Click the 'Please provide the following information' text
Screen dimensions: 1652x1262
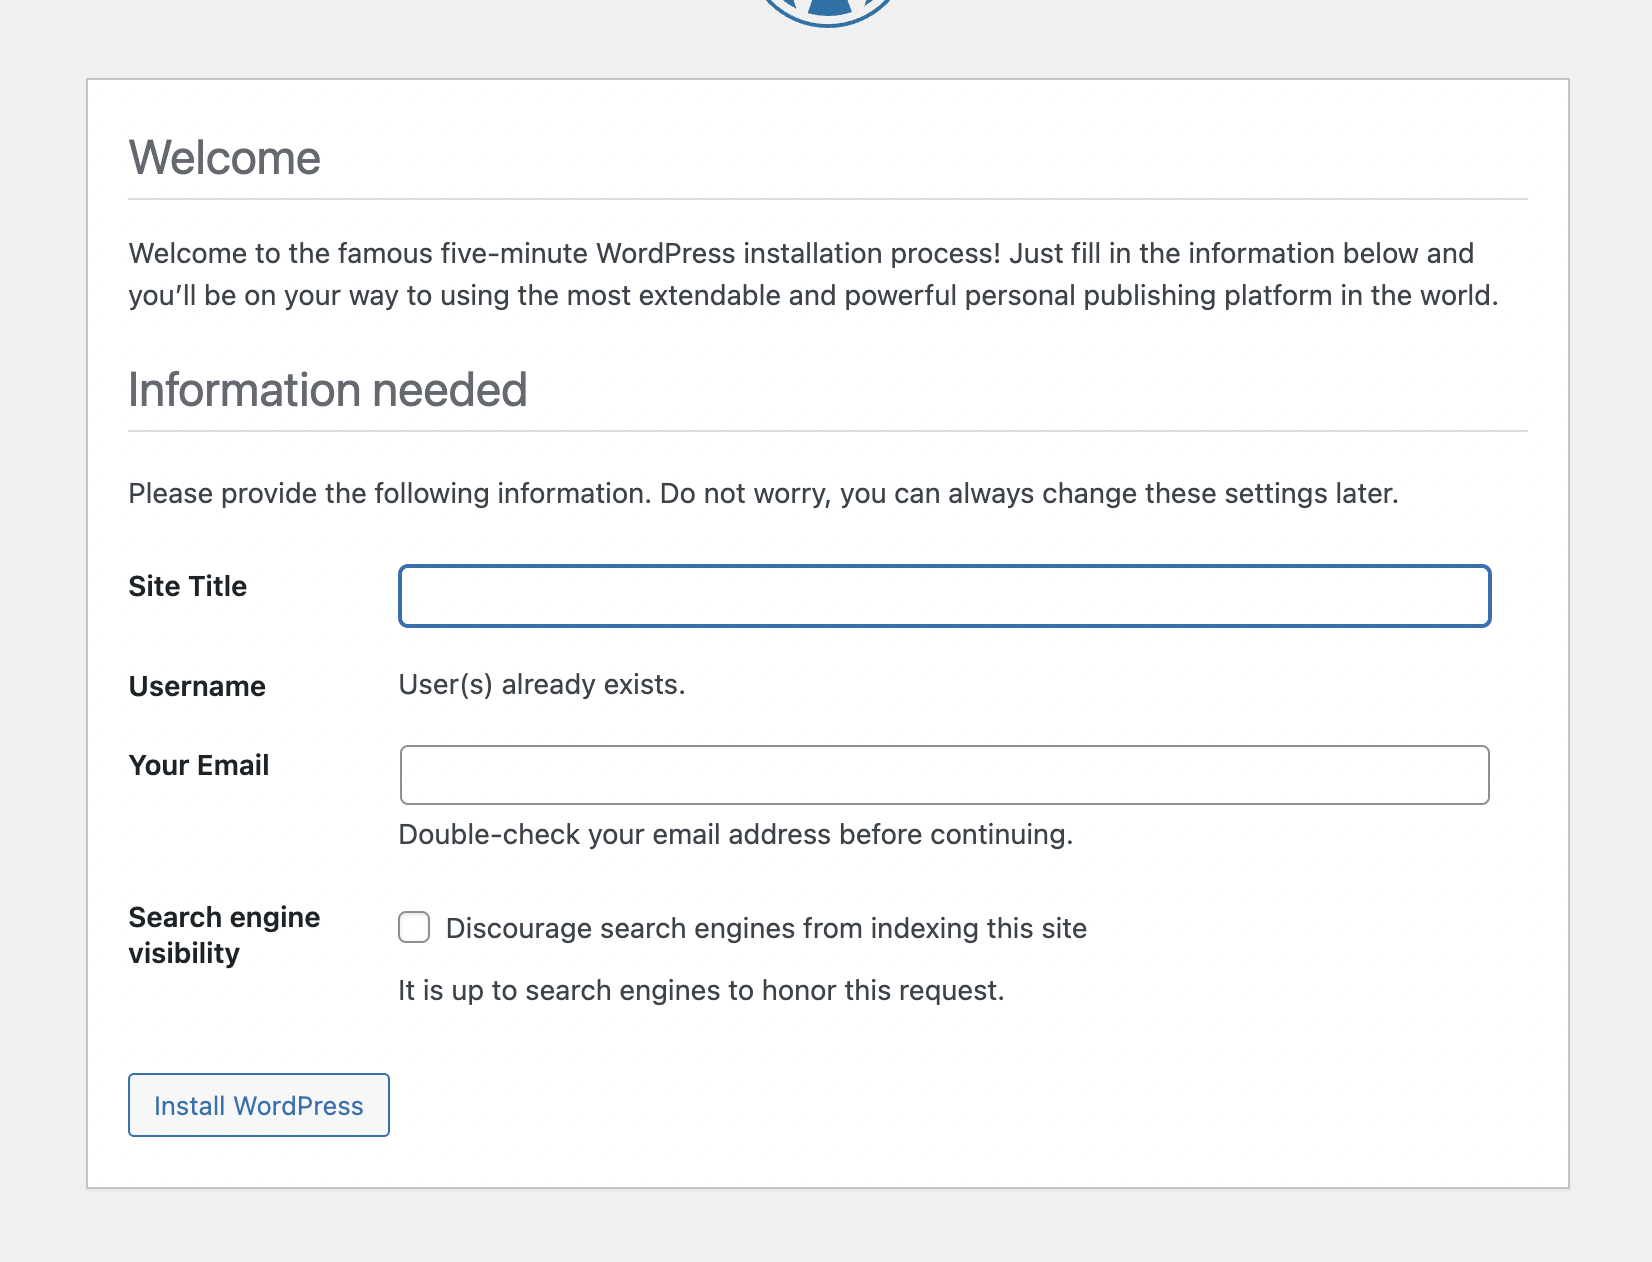point(764,493)
